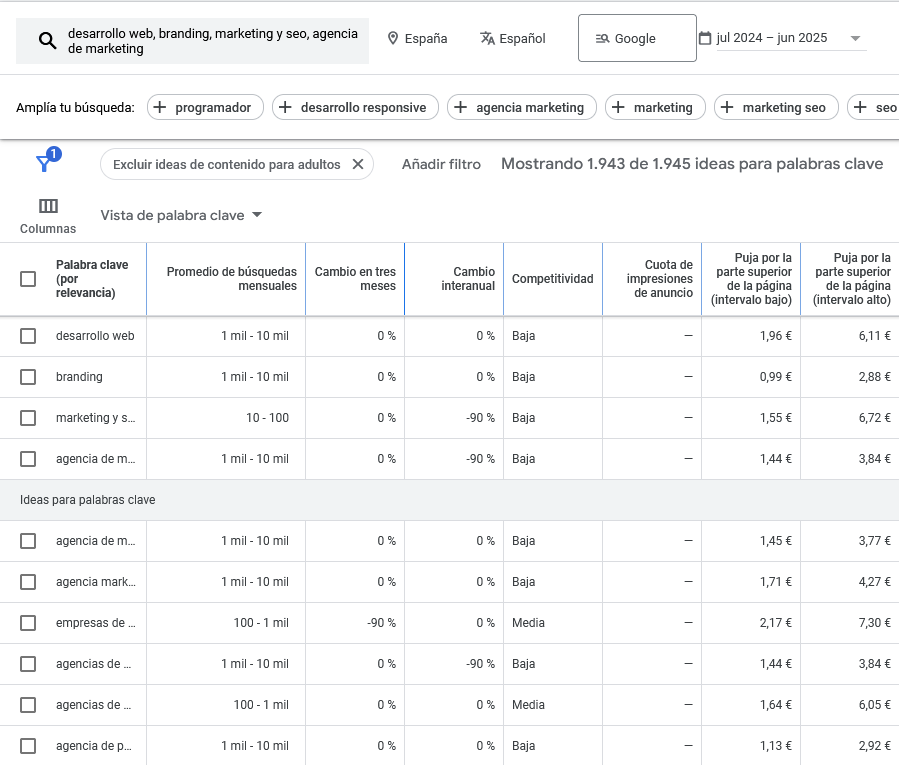The height and width of the screenshot is (765, 899).
Task: Add 'seo' suggestion via its plus icon
Action: tap(860, 107)
